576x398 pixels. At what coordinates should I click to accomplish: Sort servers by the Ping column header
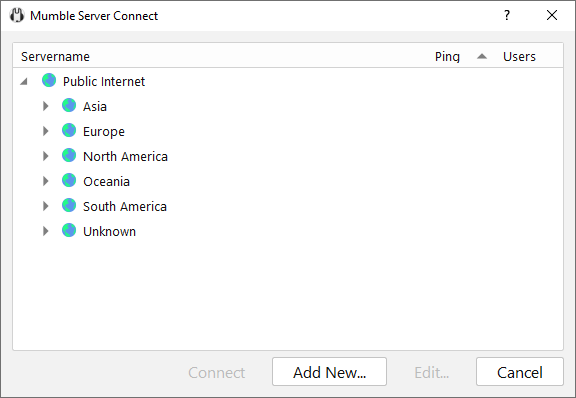(447, 57)
